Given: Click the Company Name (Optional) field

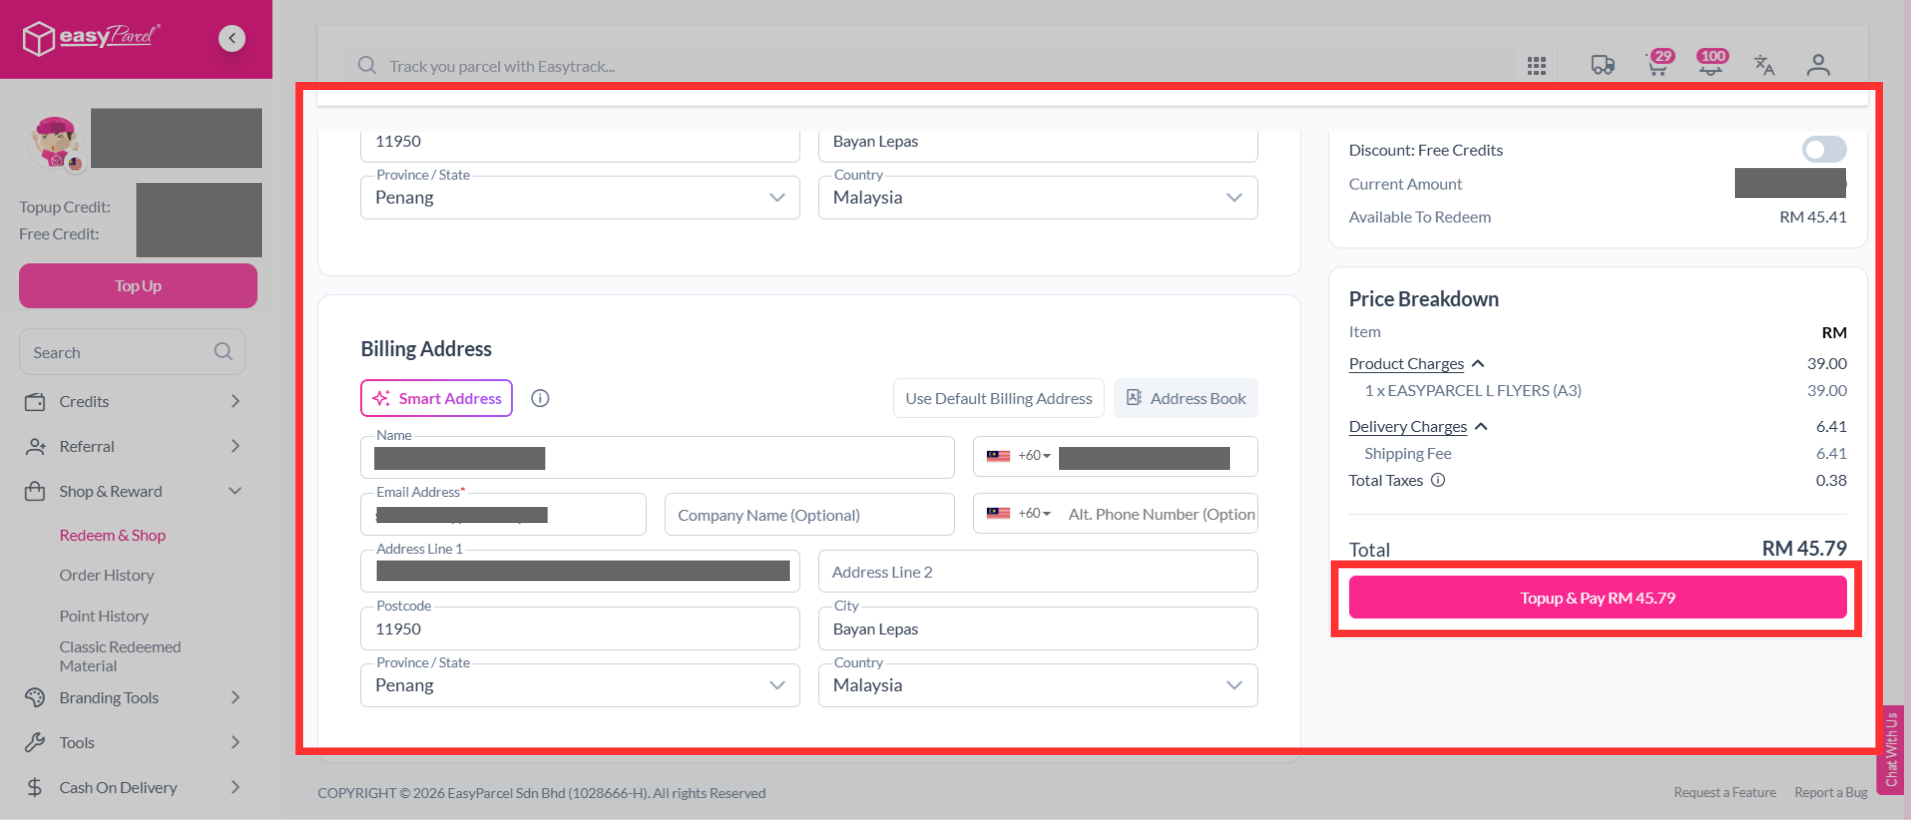Looking at the screenshot, I should 810,515.
